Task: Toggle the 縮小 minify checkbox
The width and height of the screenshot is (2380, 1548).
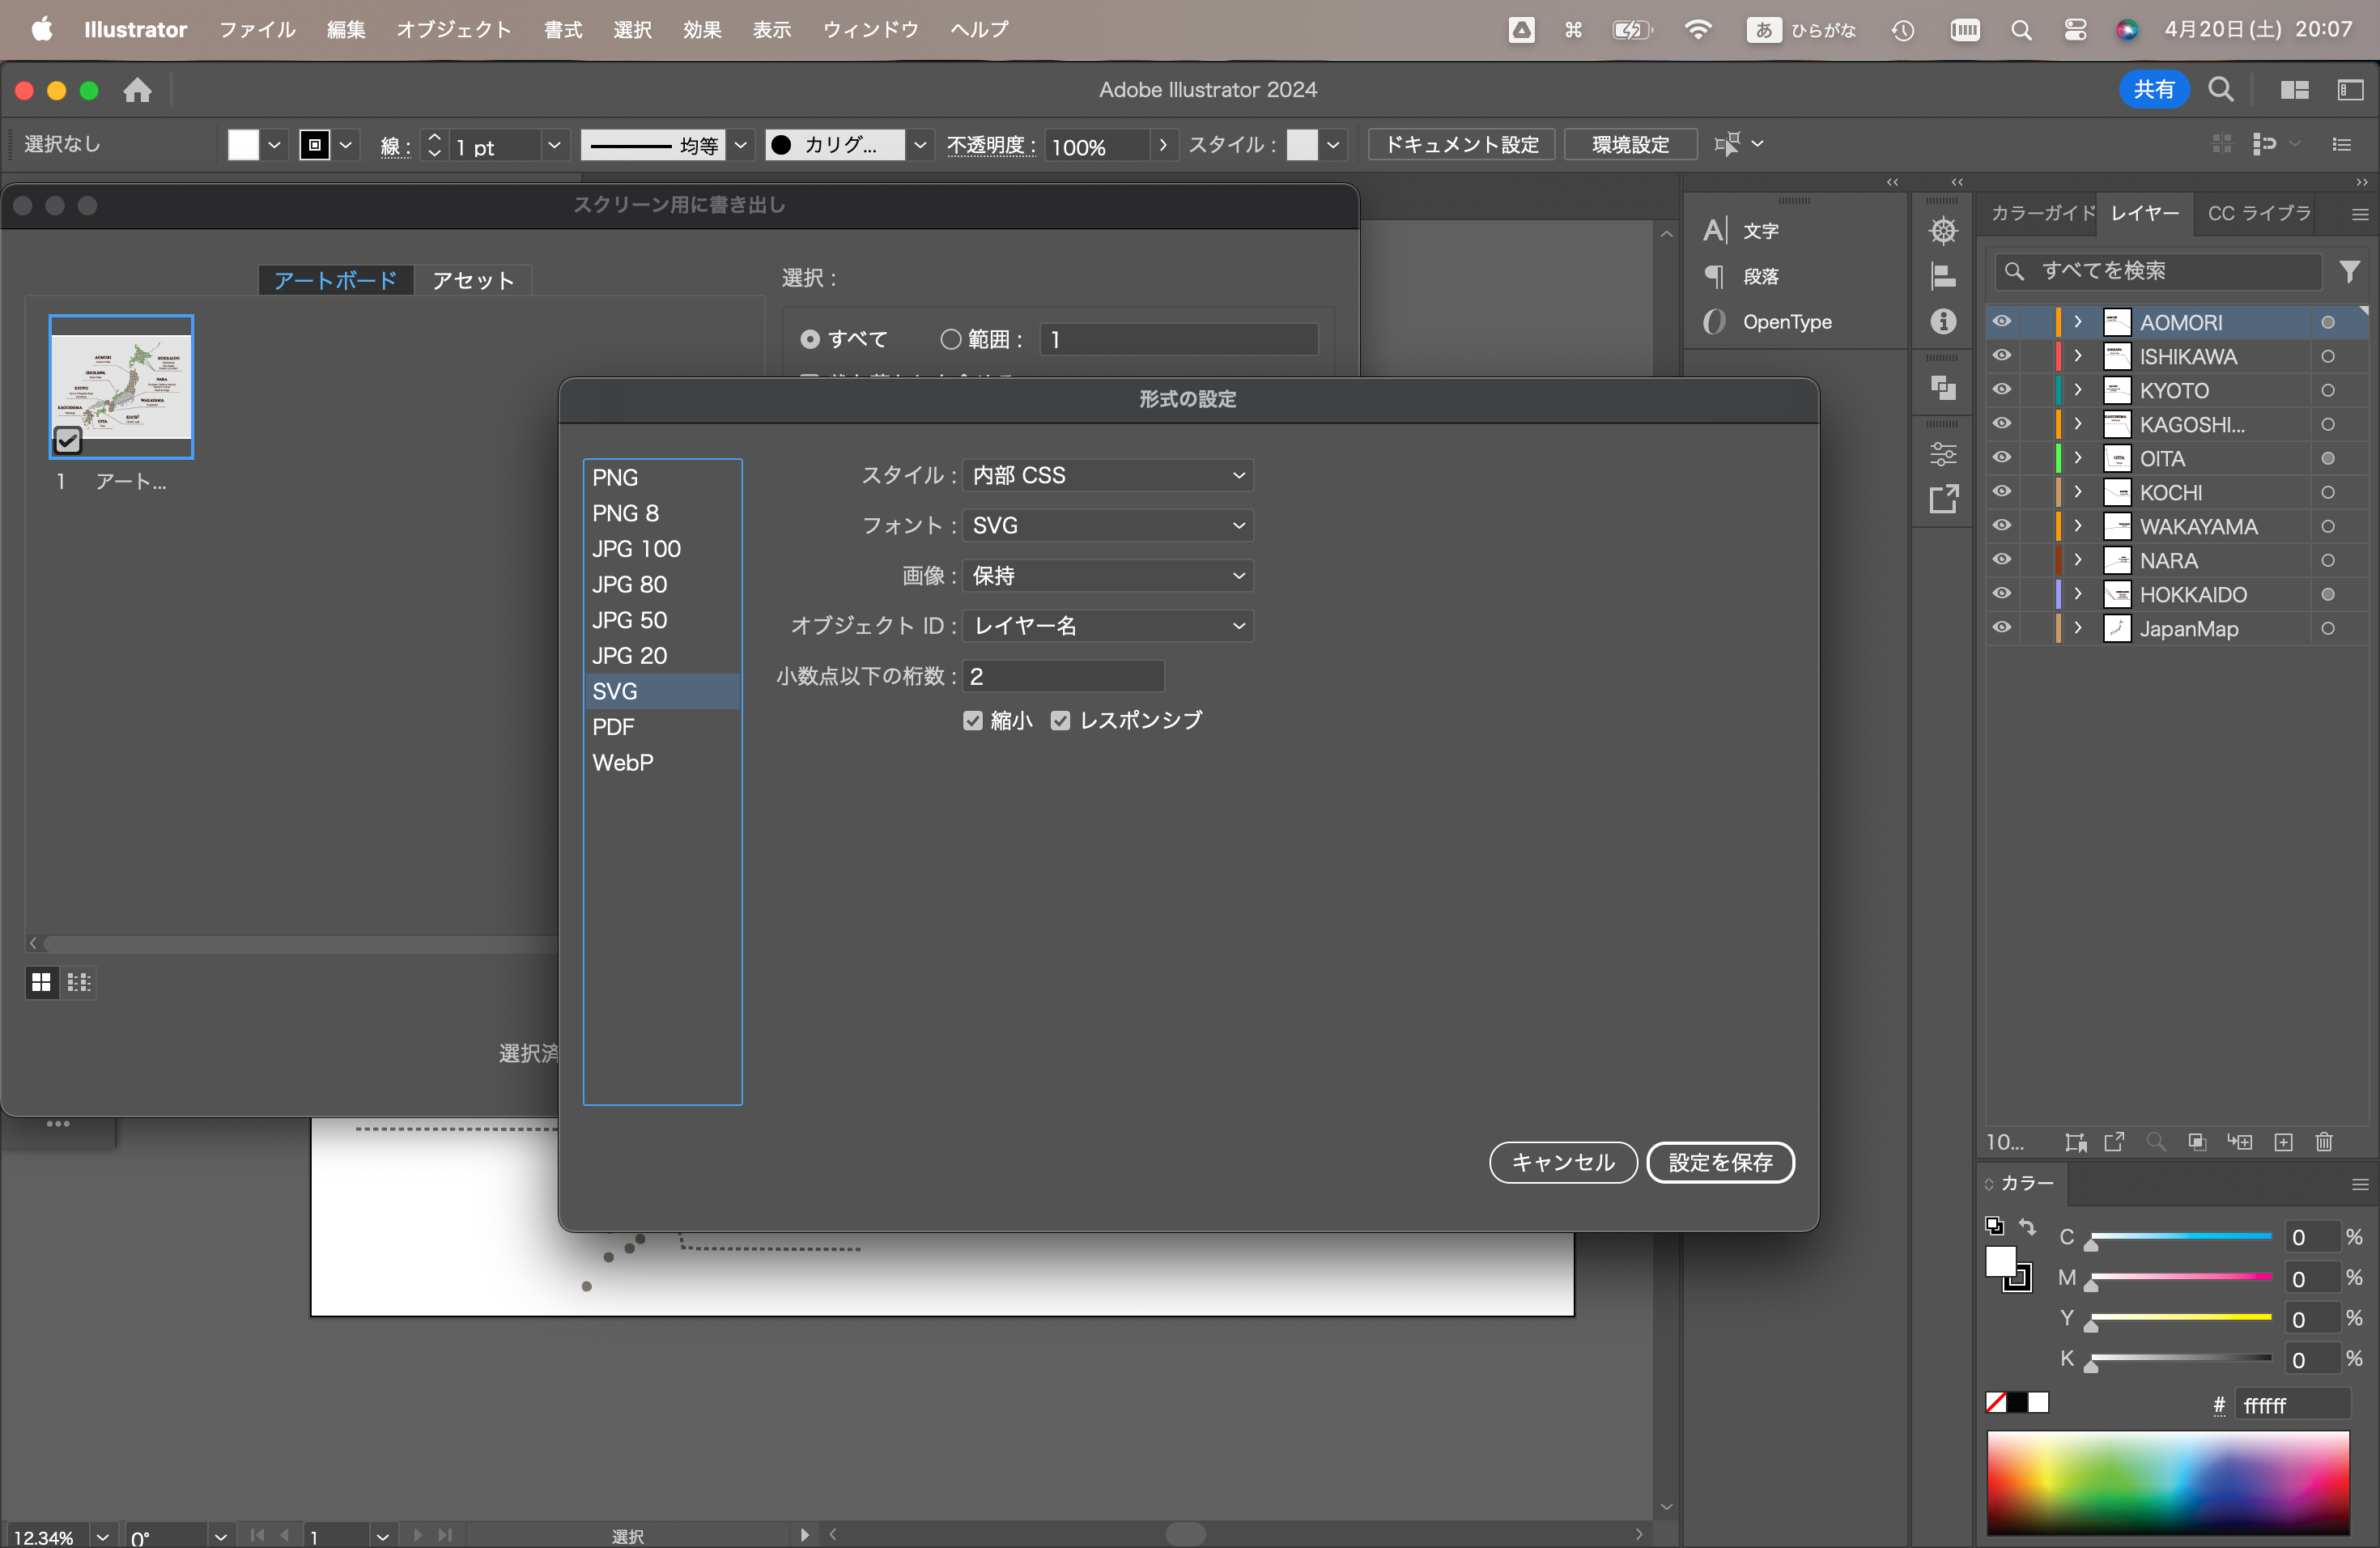Action: point(972,721)
